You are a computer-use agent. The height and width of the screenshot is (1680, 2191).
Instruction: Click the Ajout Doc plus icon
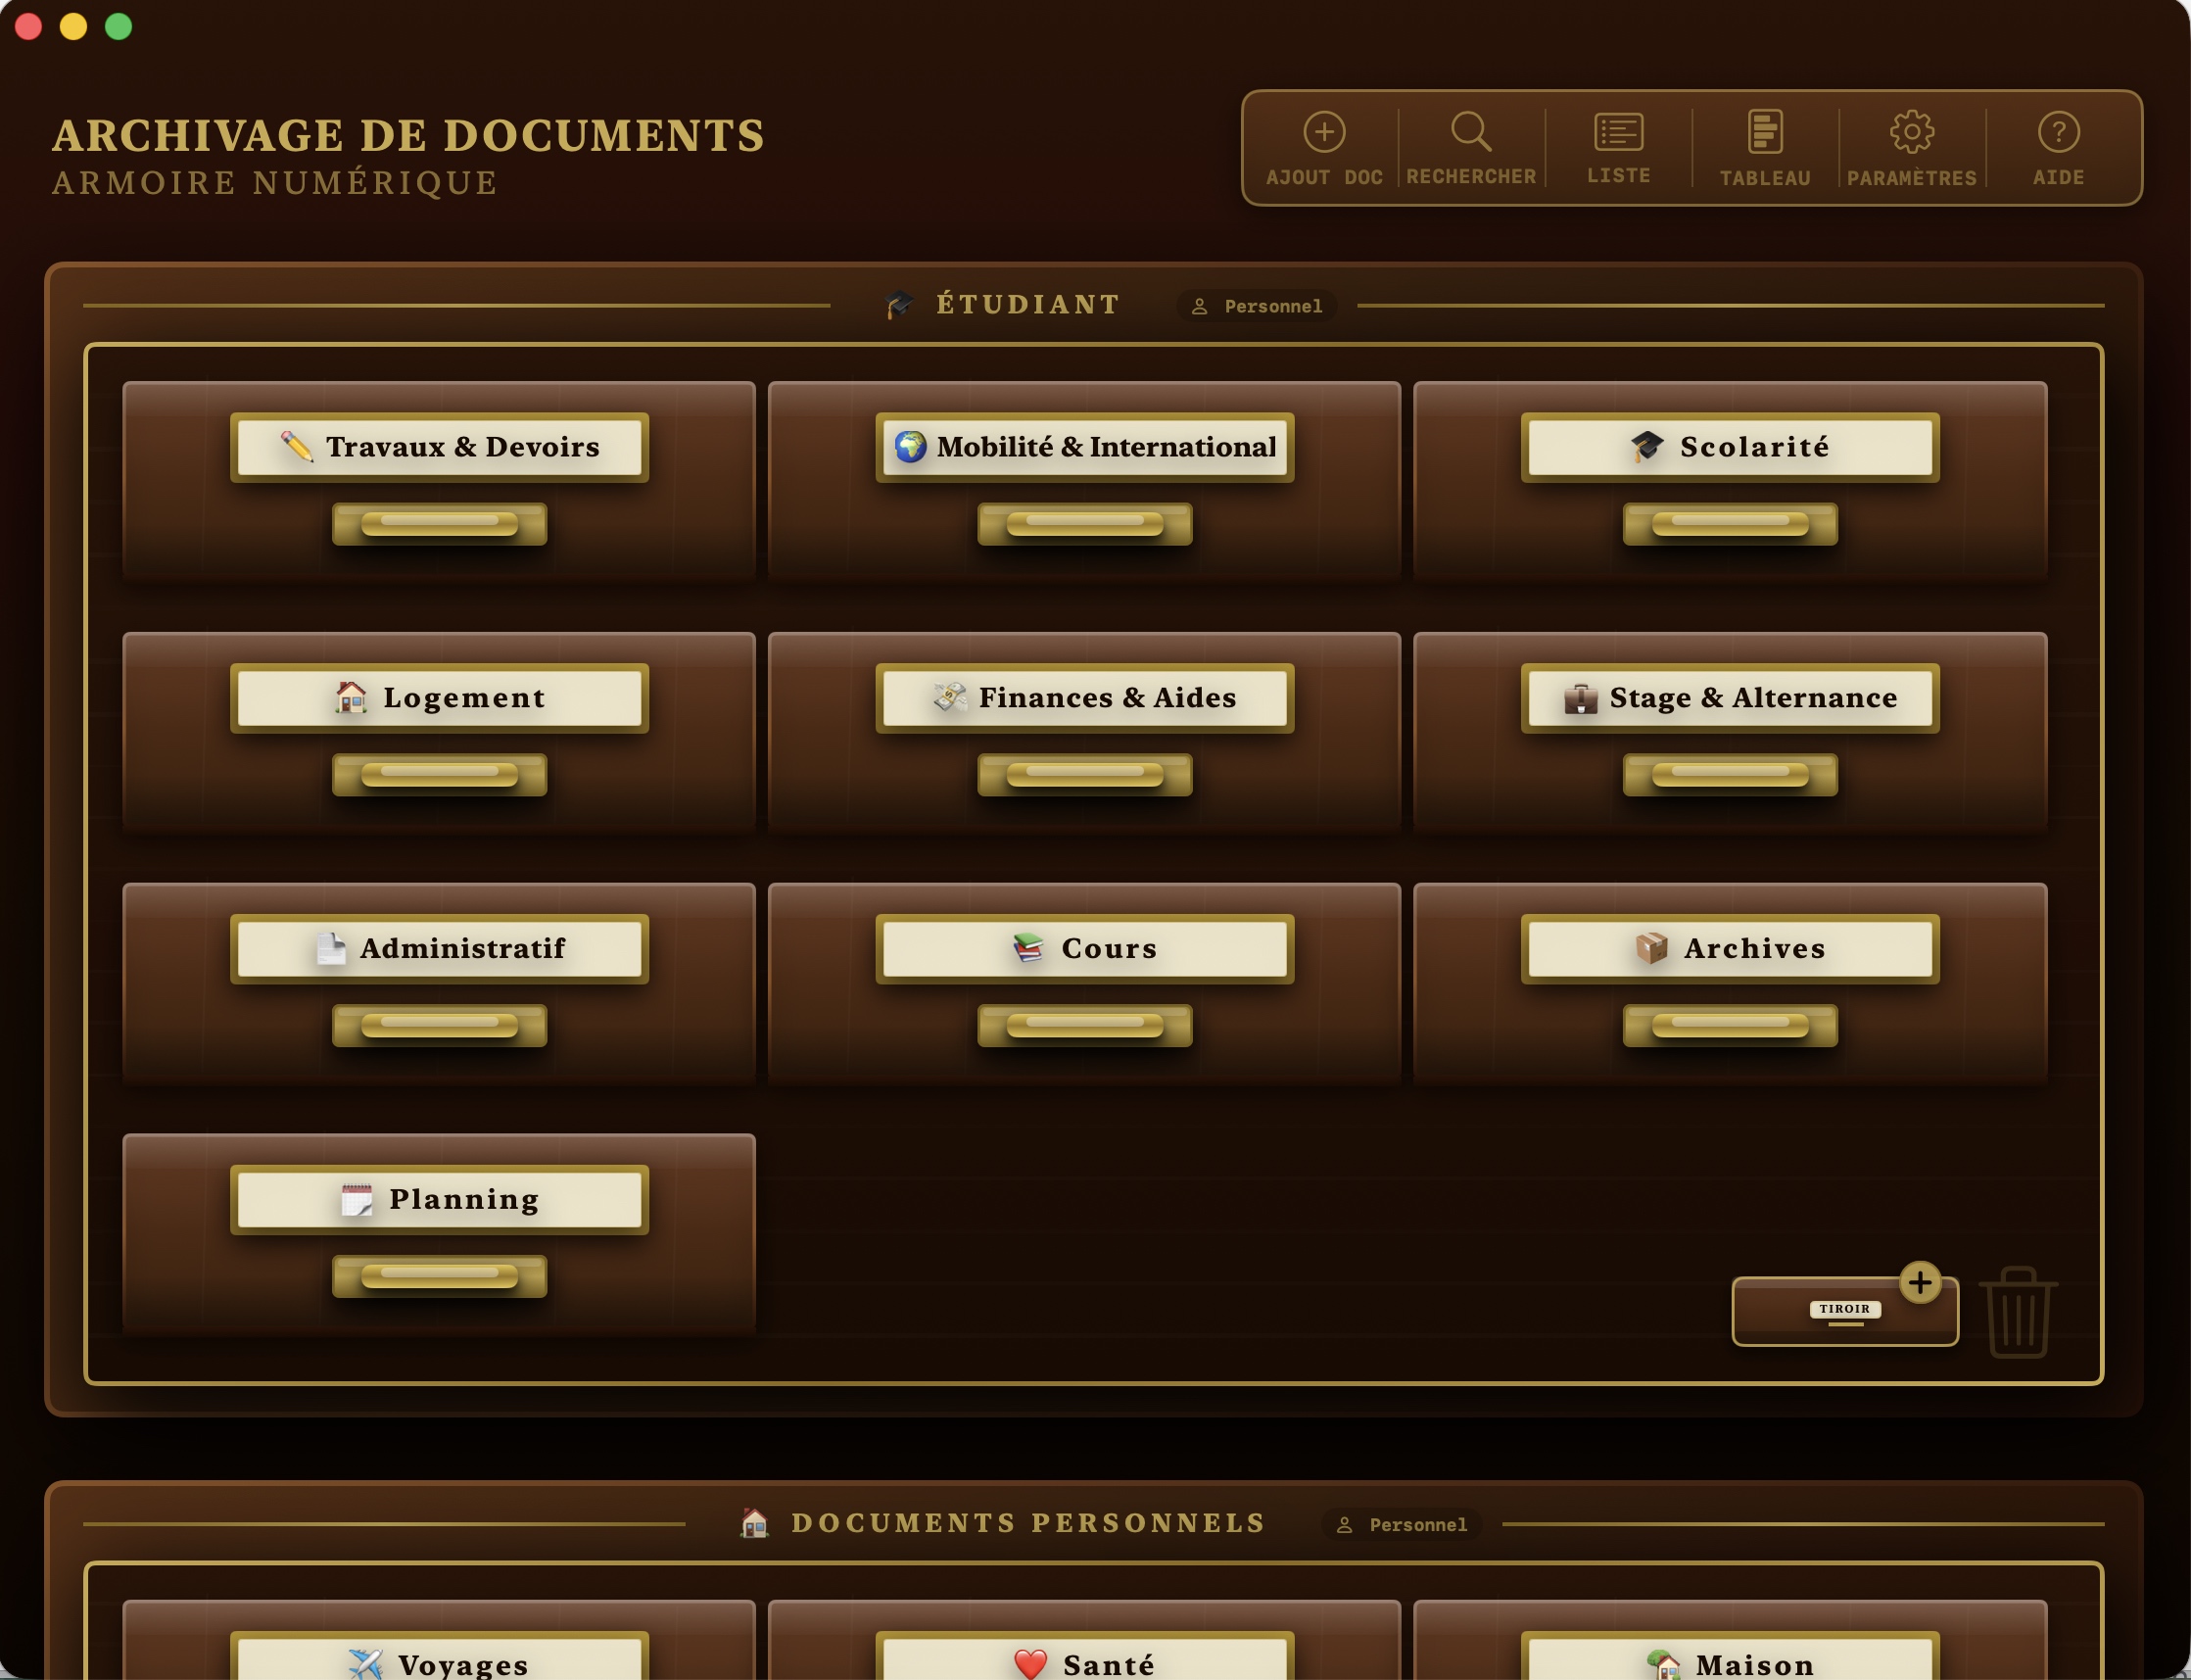[1324, 132]
